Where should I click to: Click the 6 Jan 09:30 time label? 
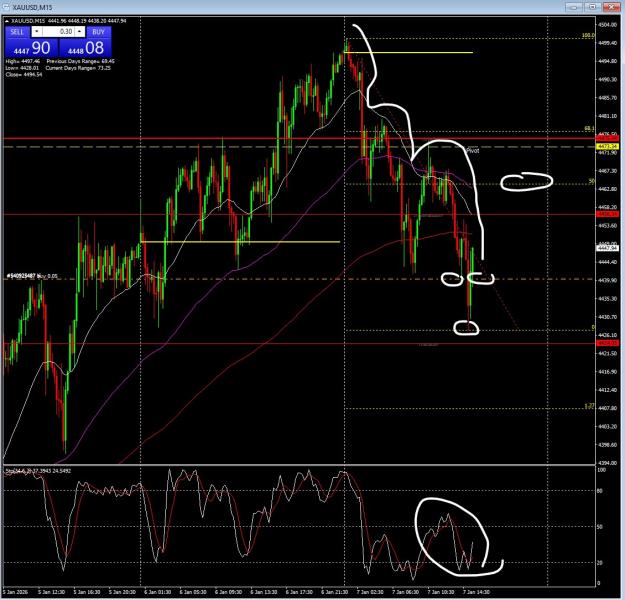[228, 592]
